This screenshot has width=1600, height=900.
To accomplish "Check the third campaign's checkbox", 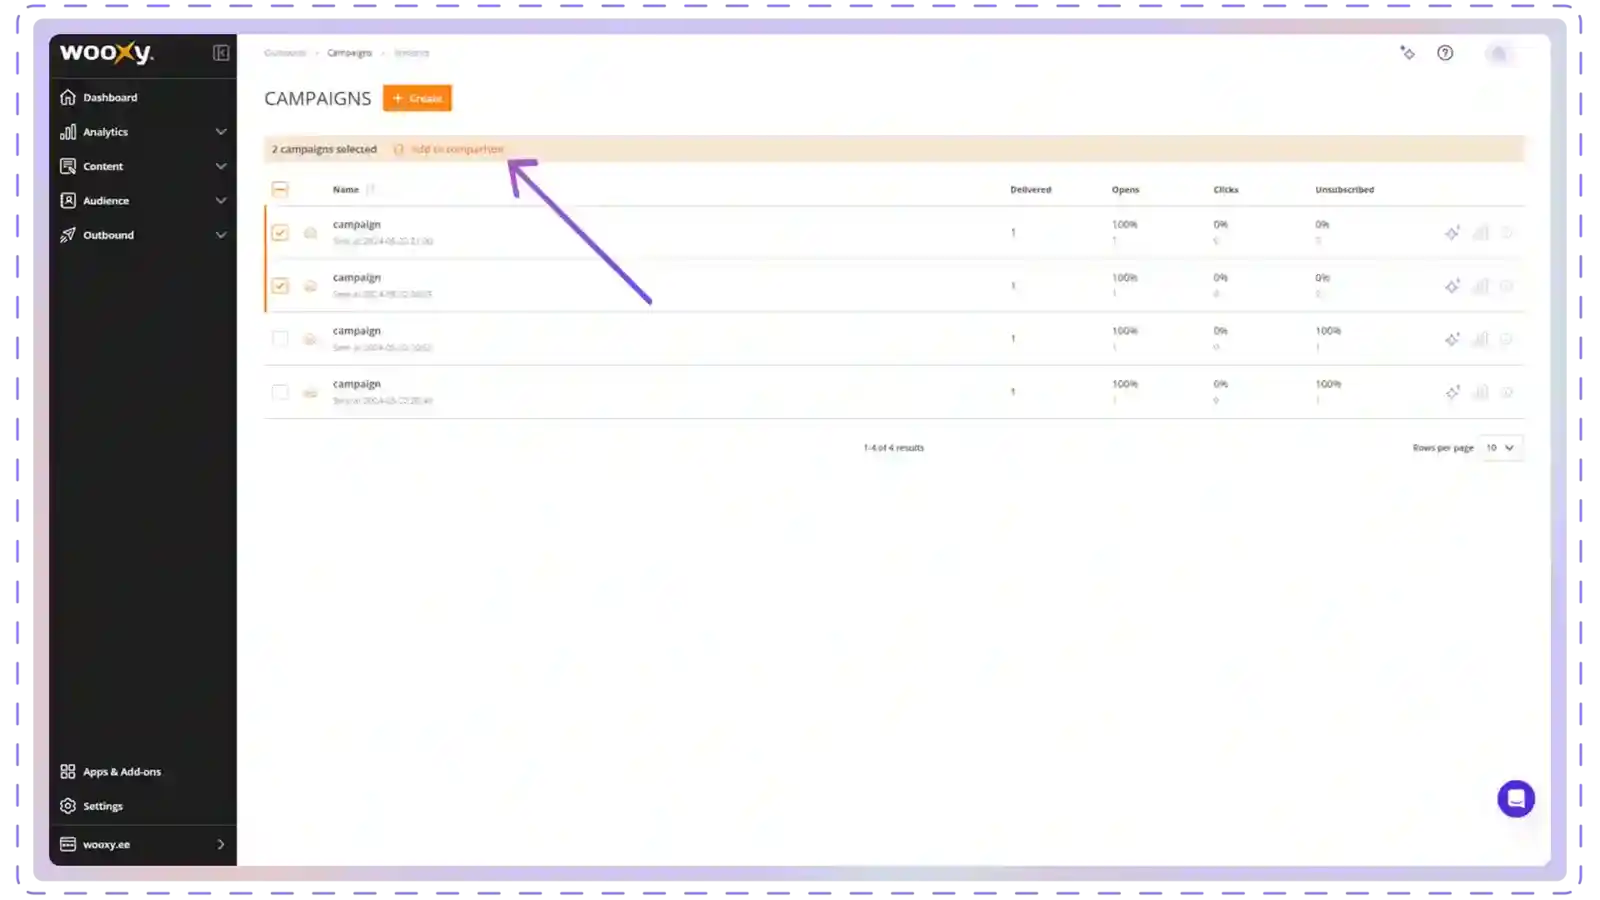I will [280, 339].
